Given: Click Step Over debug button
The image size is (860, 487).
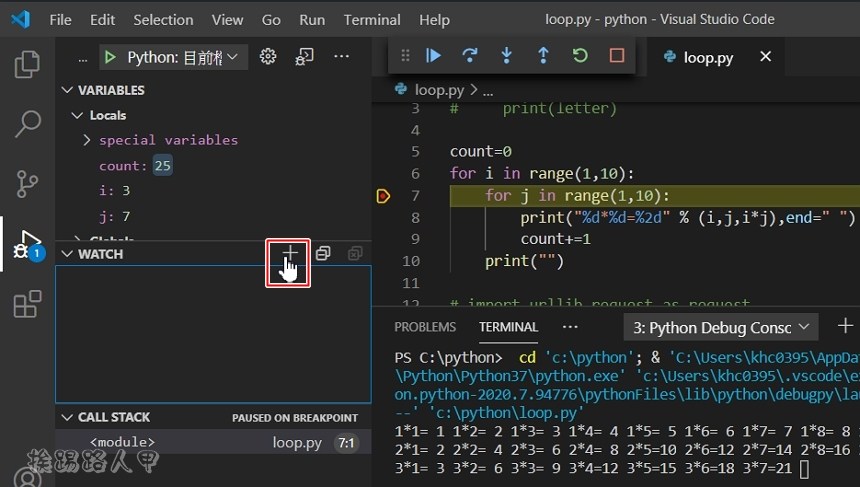Looking at the screenshot, I should [469, 56].
